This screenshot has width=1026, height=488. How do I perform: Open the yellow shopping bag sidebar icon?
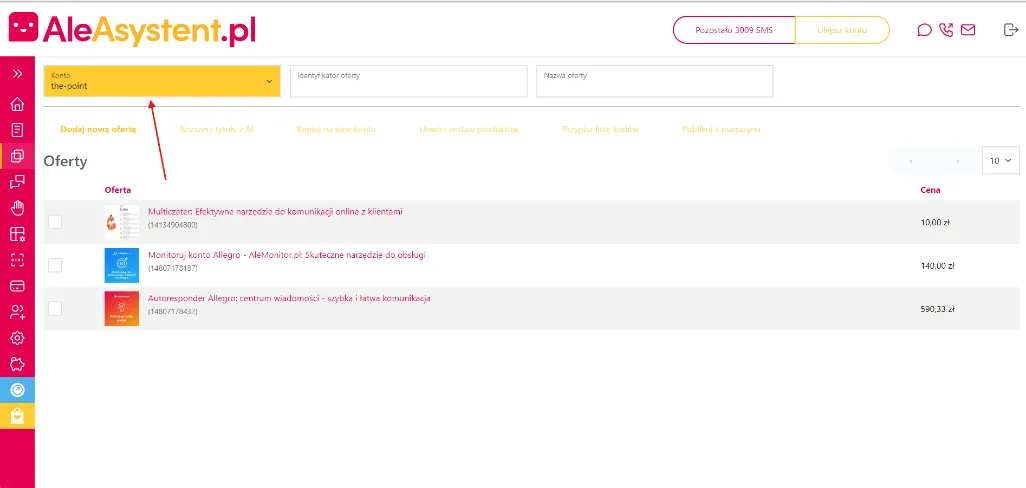point(17,416)
